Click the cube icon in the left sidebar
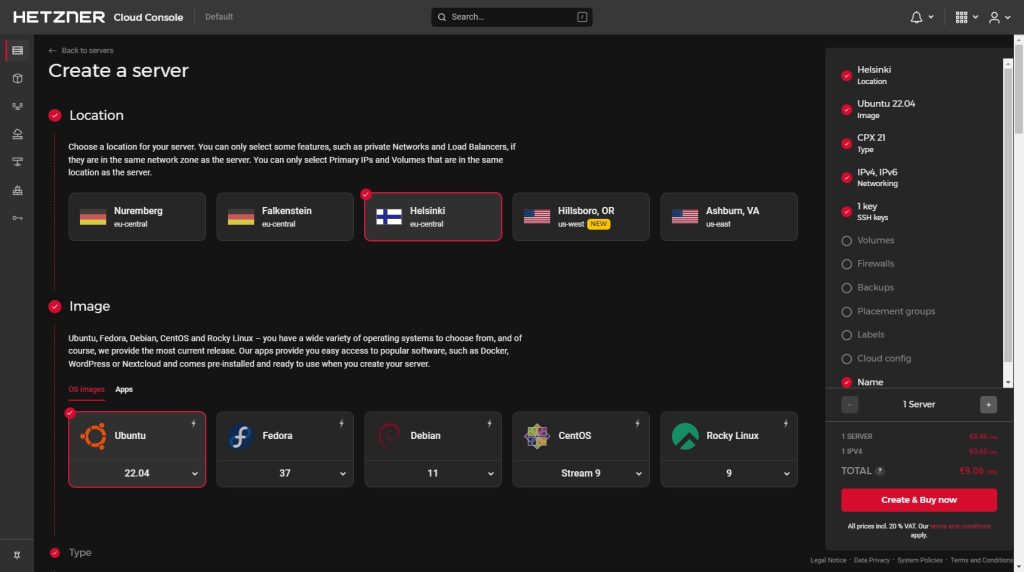Viewport: 1024px width, 572px height. click(17, 78)
